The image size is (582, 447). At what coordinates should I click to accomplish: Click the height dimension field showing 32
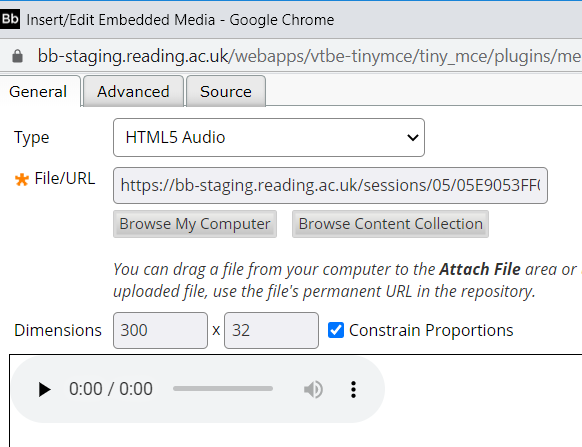pos(271,330)
